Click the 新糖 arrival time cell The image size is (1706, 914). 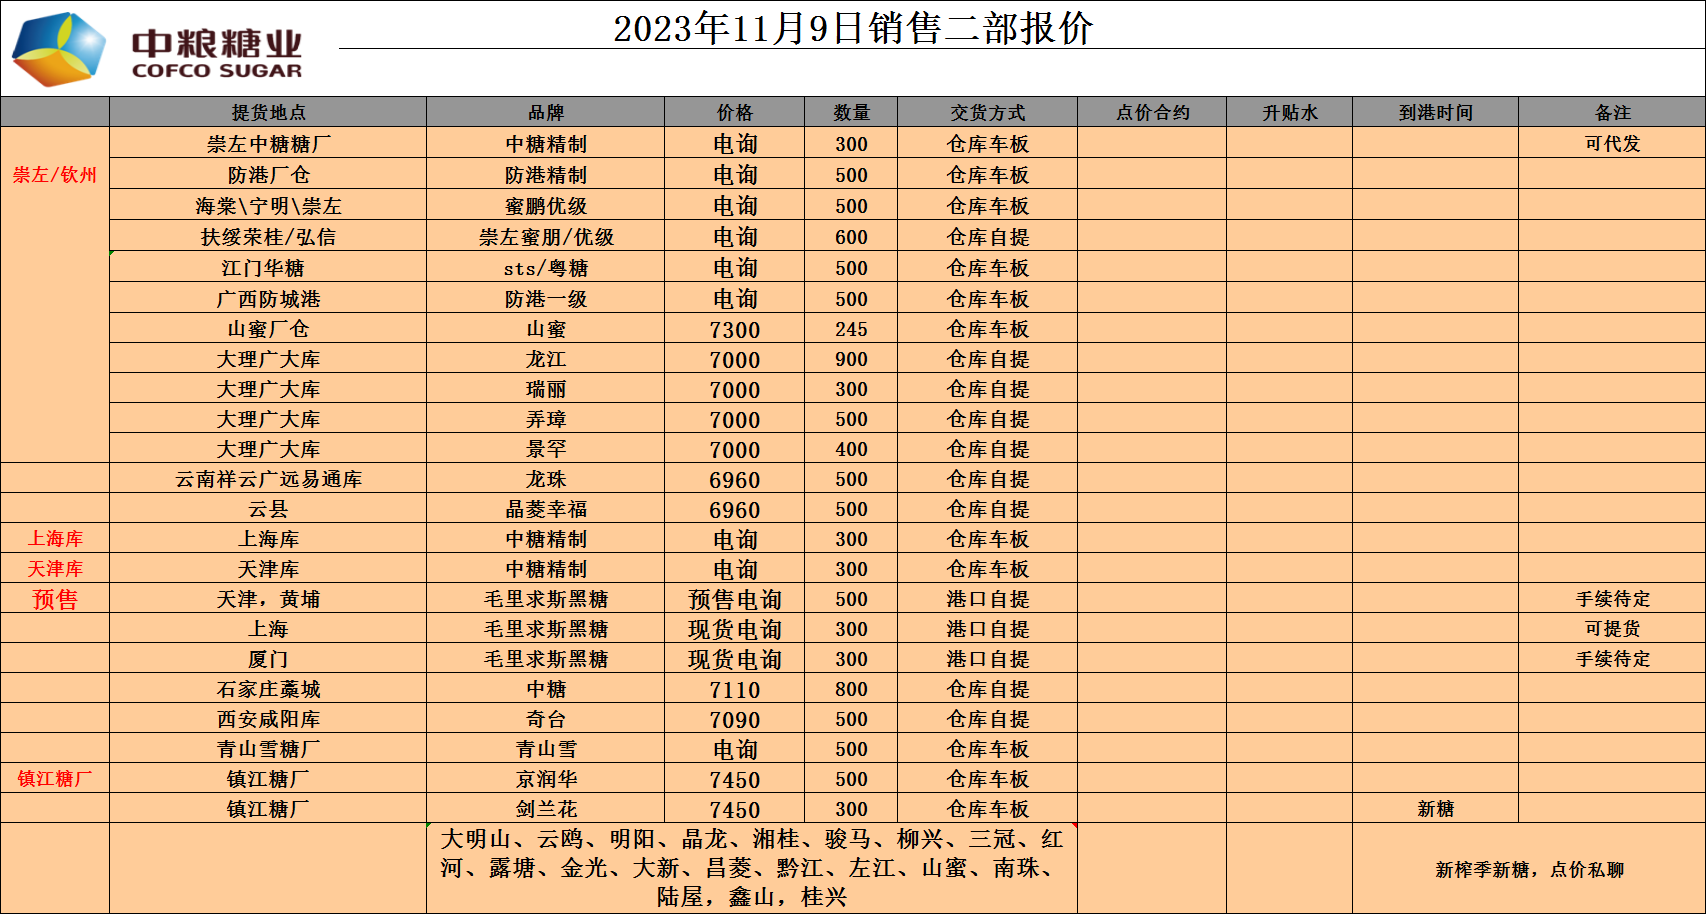(1435, 809)
